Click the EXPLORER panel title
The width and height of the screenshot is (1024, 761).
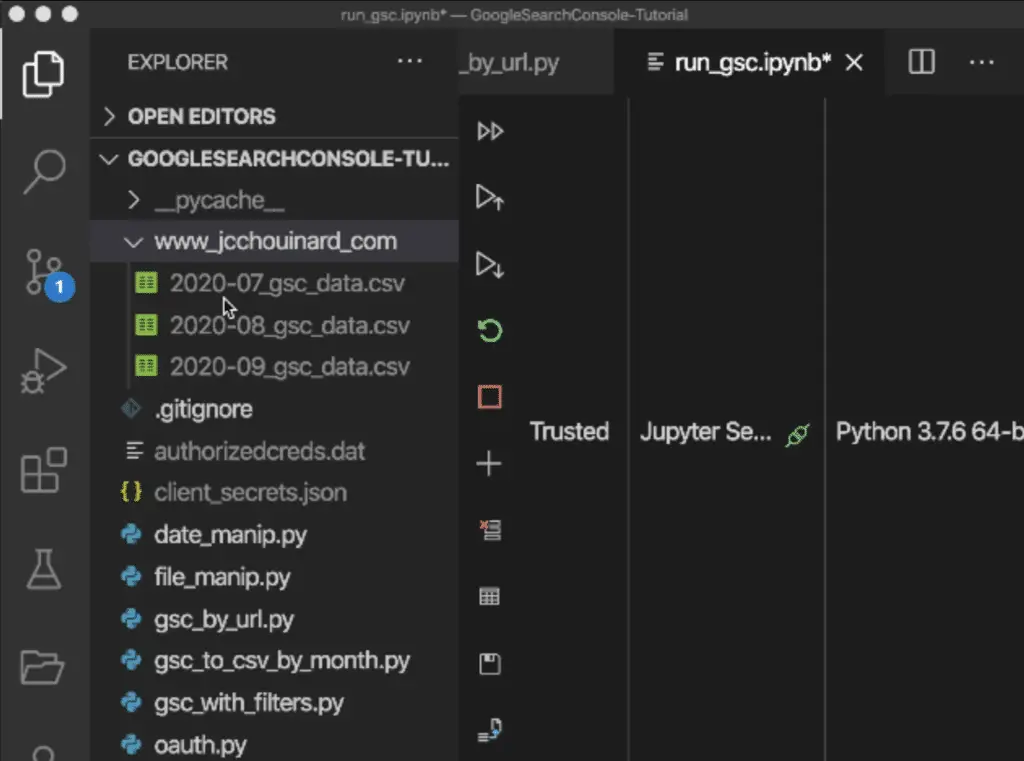coord(178,62)
